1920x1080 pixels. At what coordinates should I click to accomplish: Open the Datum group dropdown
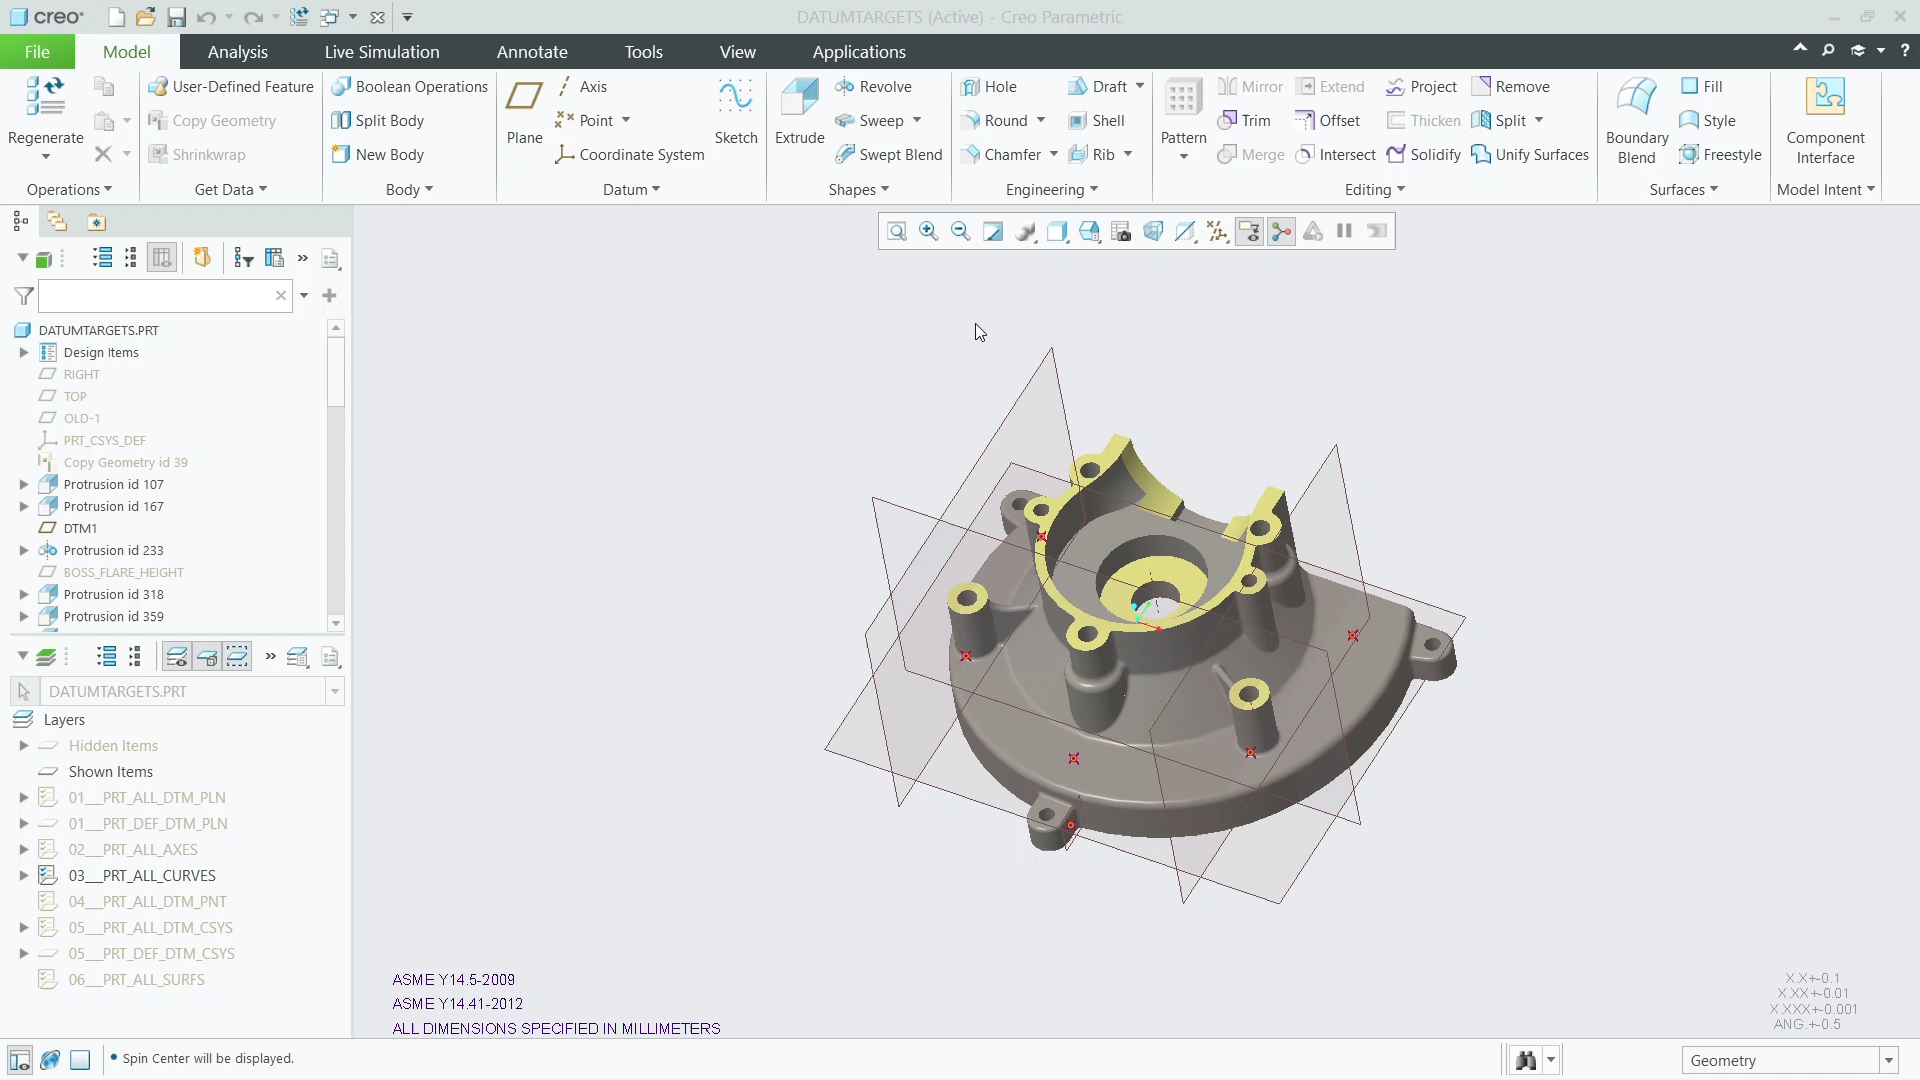631,190
